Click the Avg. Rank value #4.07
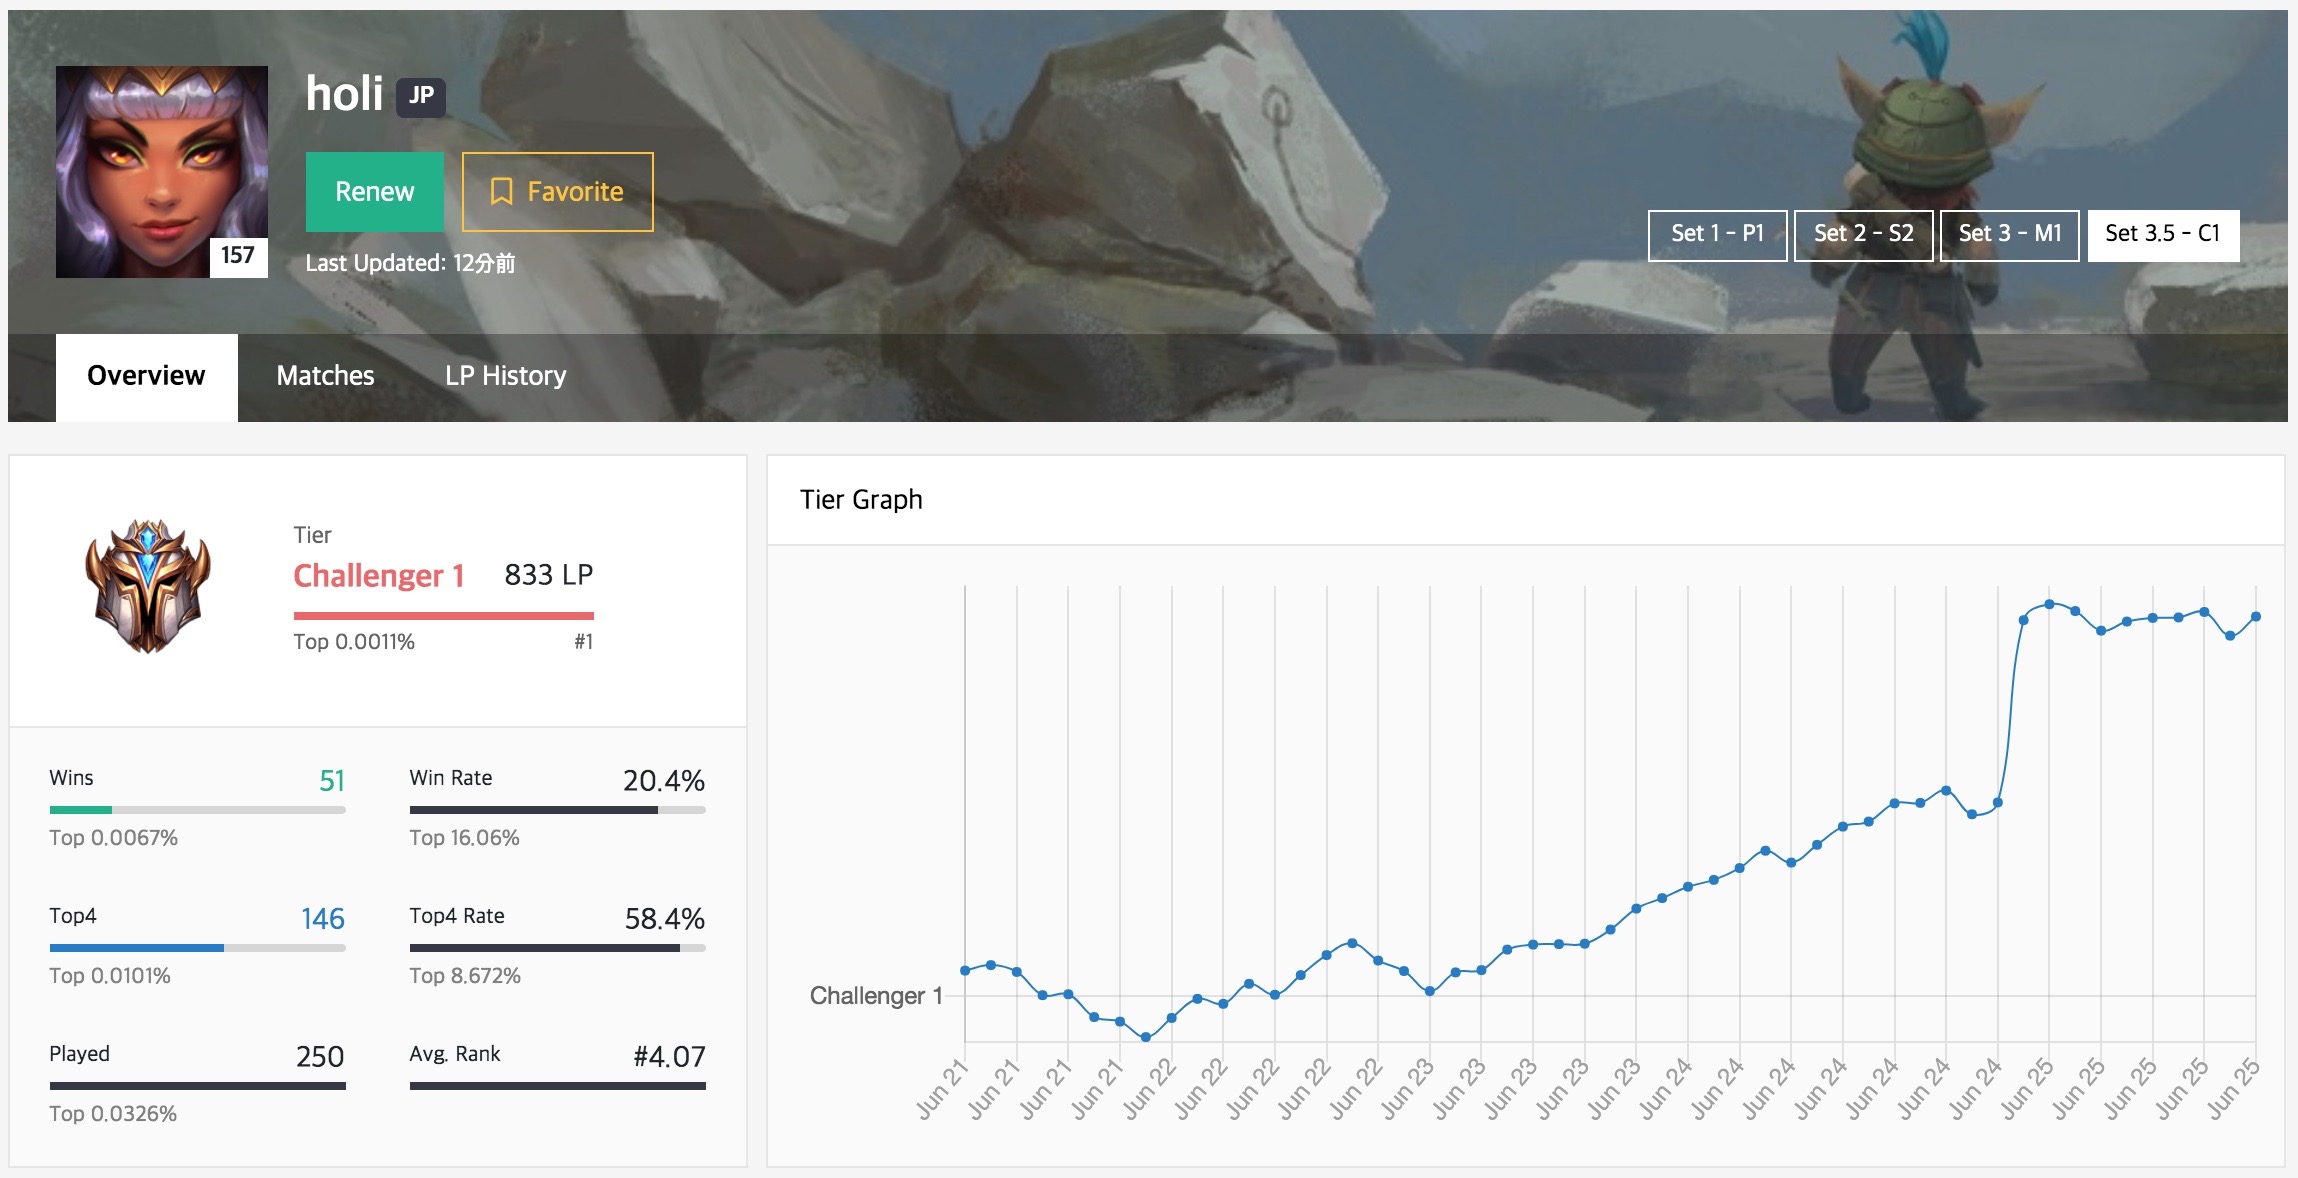The width and height of the screenshot is (2298, 1178). [669, 1057]
